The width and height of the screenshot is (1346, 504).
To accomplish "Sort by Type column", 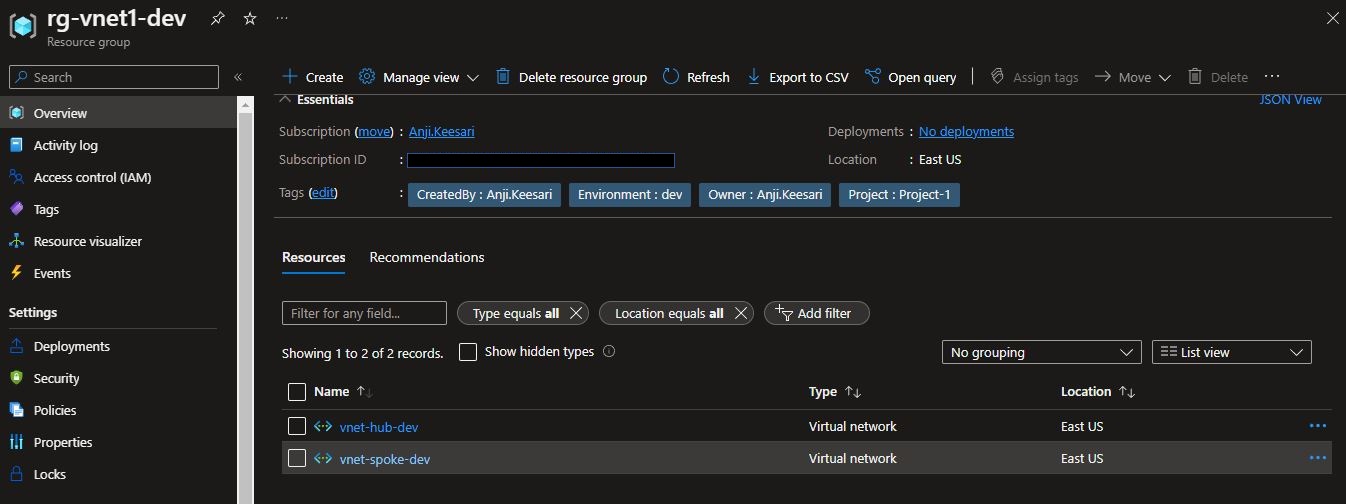I will tap(835, 392).
